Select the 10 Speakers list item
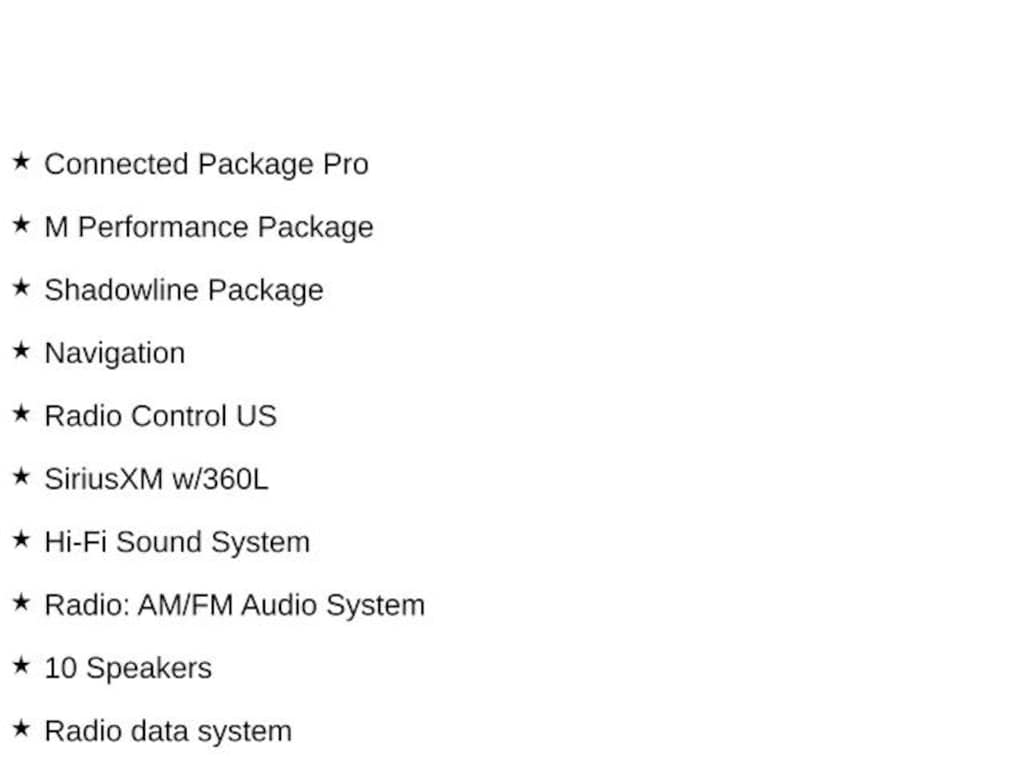 coord(128,669)
